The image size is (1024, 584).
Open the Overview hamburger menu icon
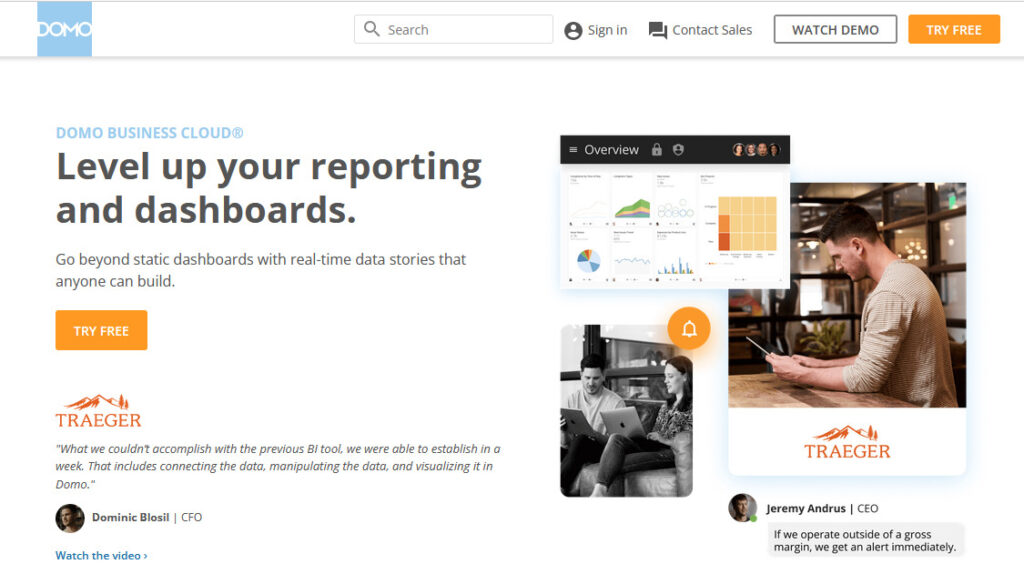573,150
